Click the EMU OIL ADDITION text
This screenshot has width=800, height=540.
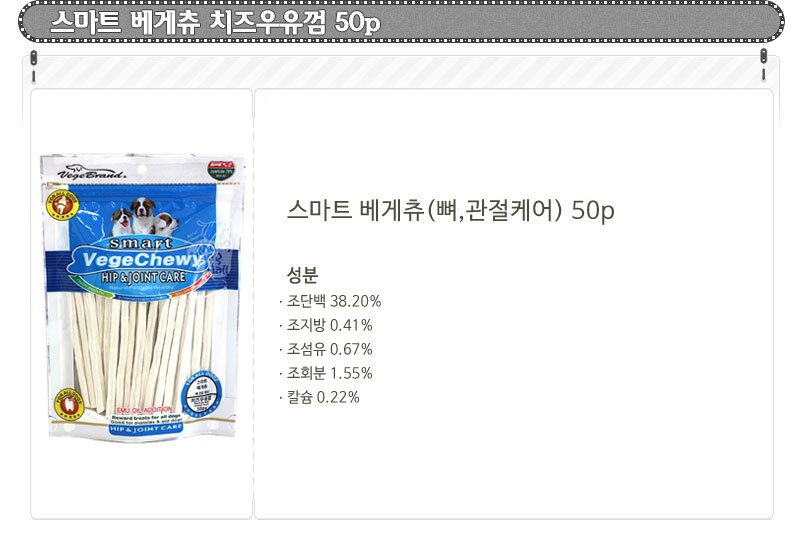click(144, 410)
